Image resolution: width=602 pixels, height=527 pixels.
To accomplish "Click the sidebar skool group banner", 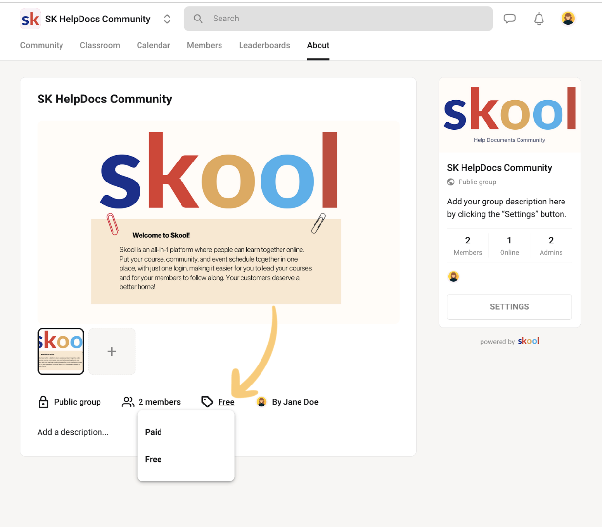I will click(x=509, y=115).
